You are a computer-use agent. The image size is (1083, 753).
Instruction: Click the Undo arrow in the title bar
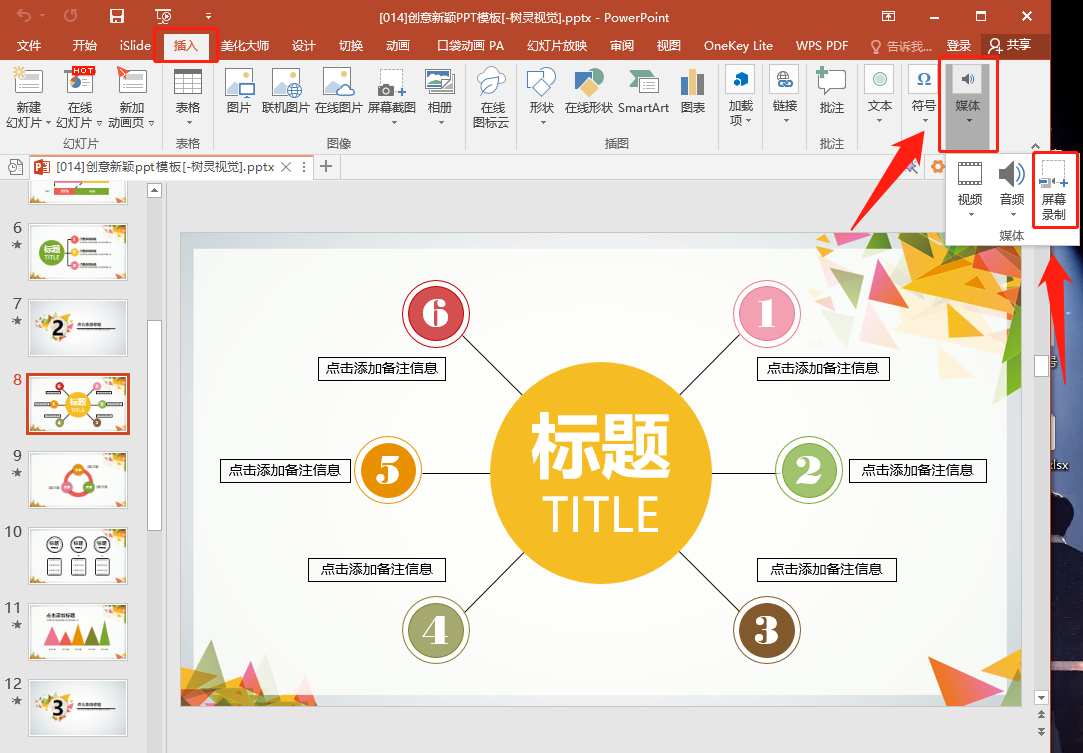pyautogui.click(x=23, y=16)
